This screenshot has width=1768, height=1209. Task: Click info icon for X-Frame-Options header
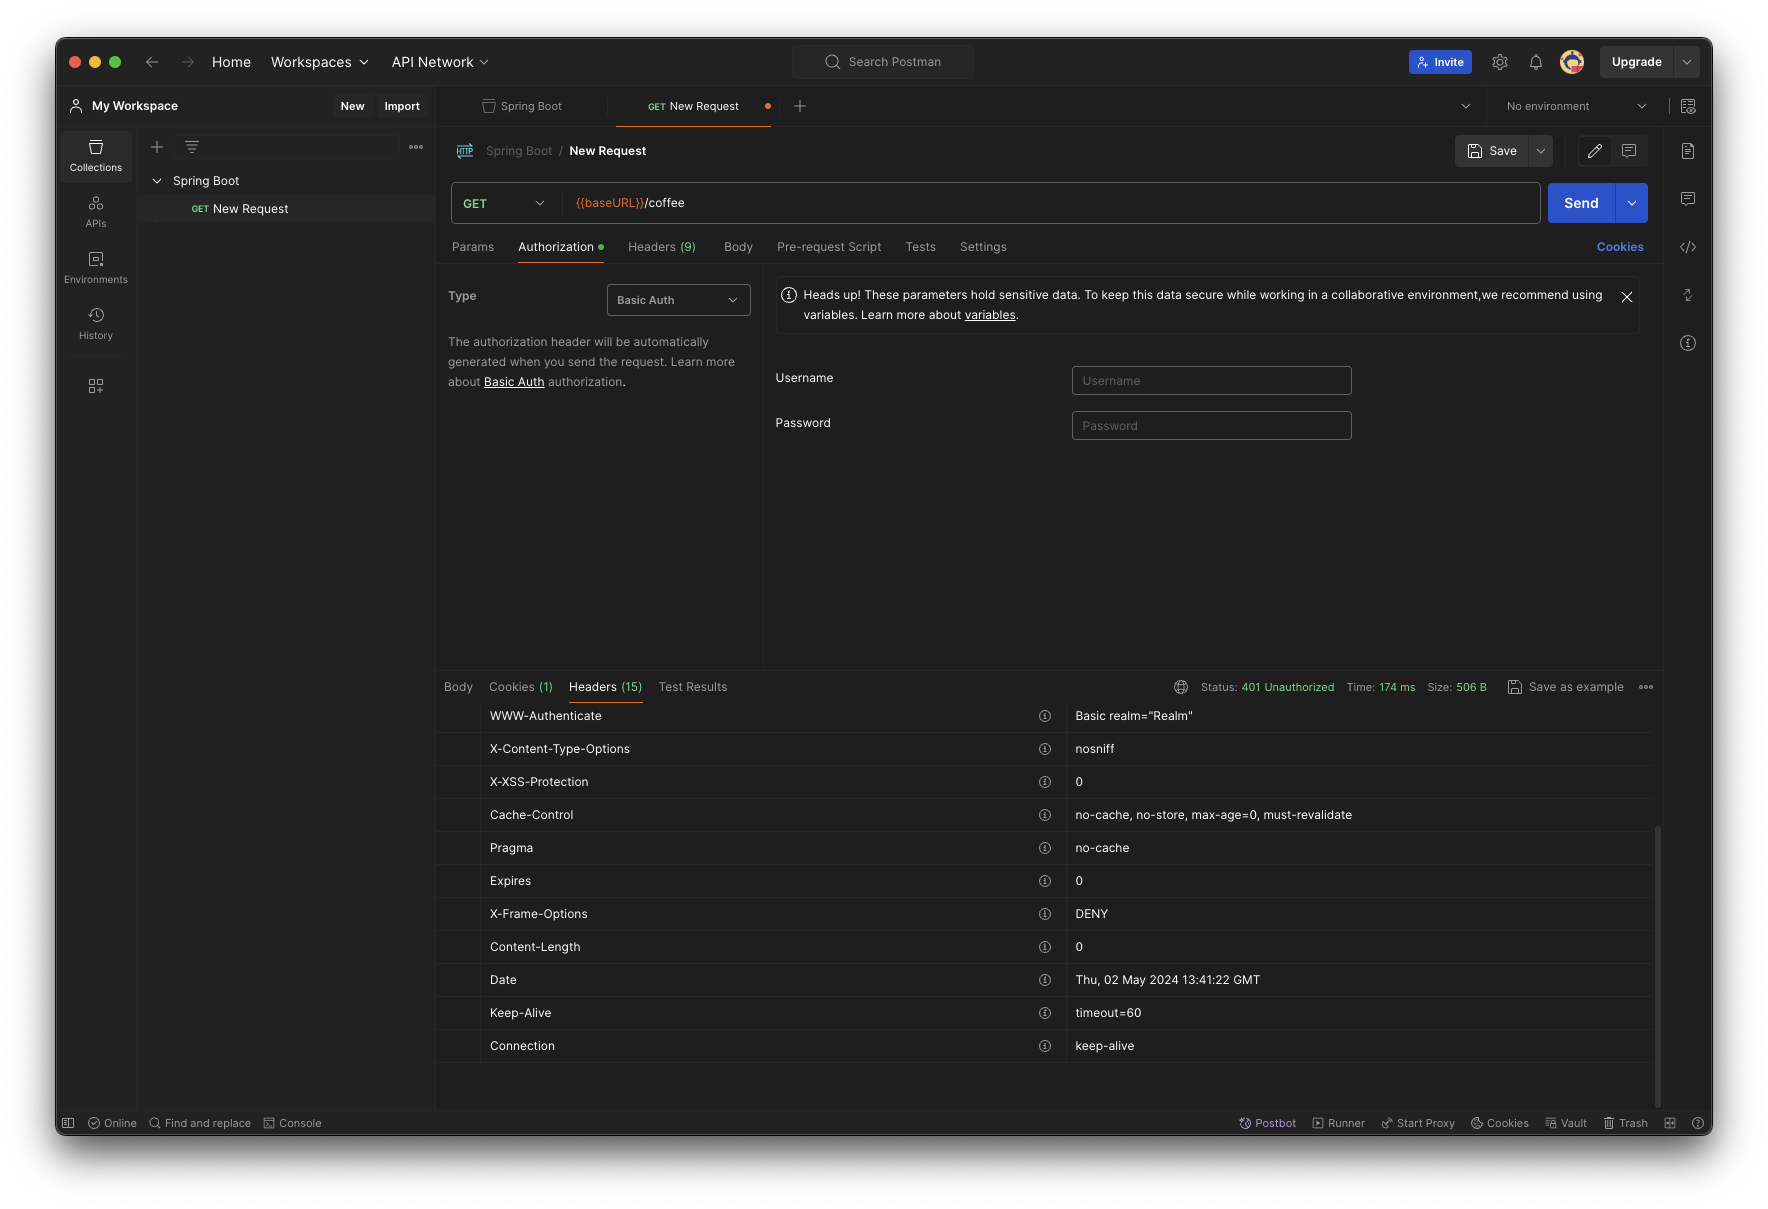coord(1045,914)
